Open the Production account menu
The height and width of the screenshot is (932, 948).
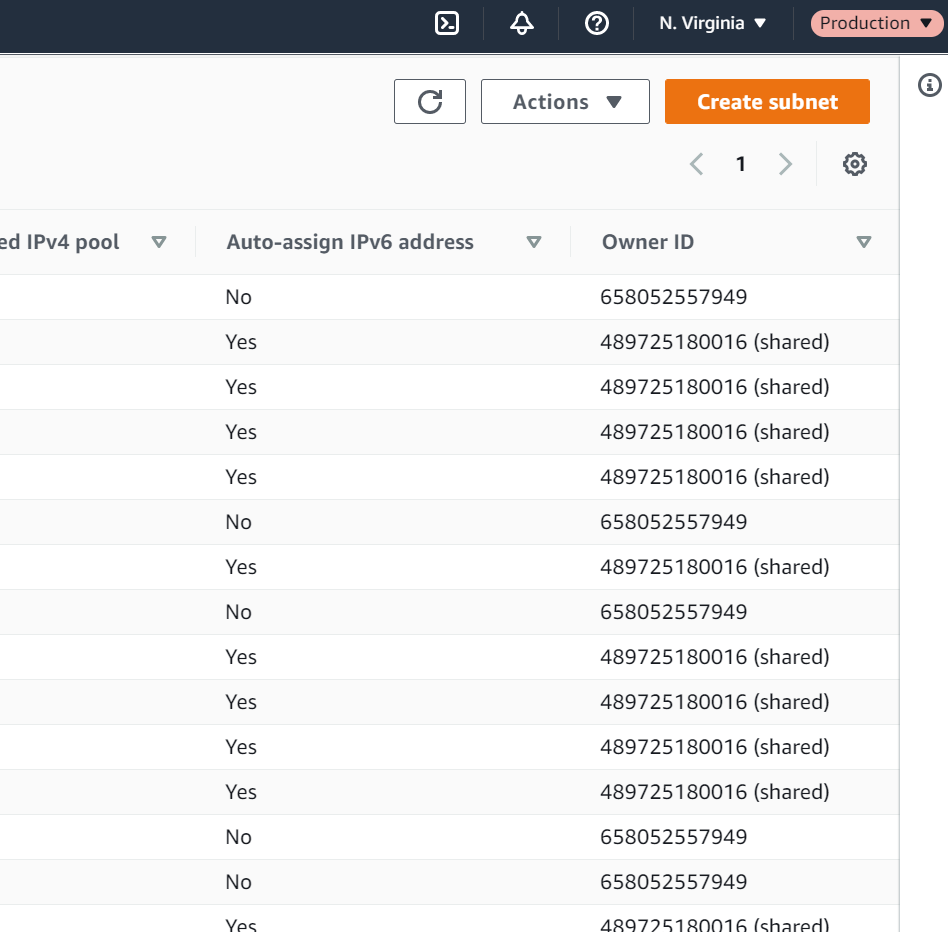pyautogui.click(x=876, y=24)
